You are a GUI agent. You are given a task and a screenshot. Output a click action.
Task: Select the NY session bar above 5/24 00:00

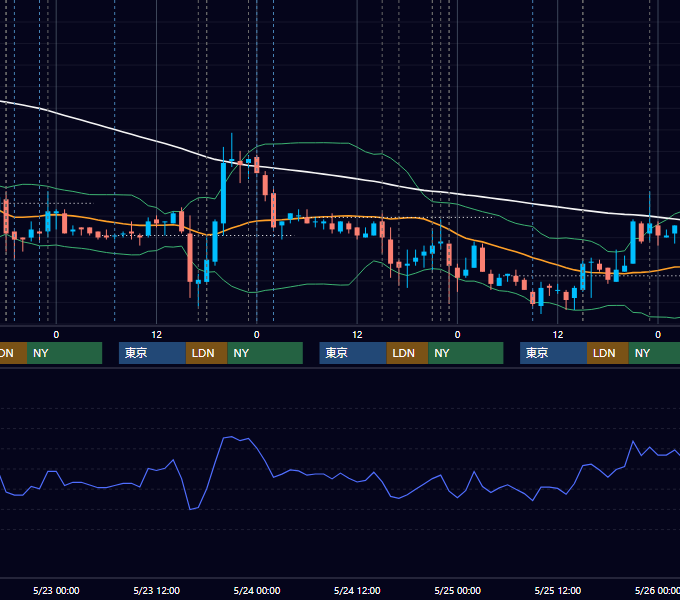[x=265, y=353]
